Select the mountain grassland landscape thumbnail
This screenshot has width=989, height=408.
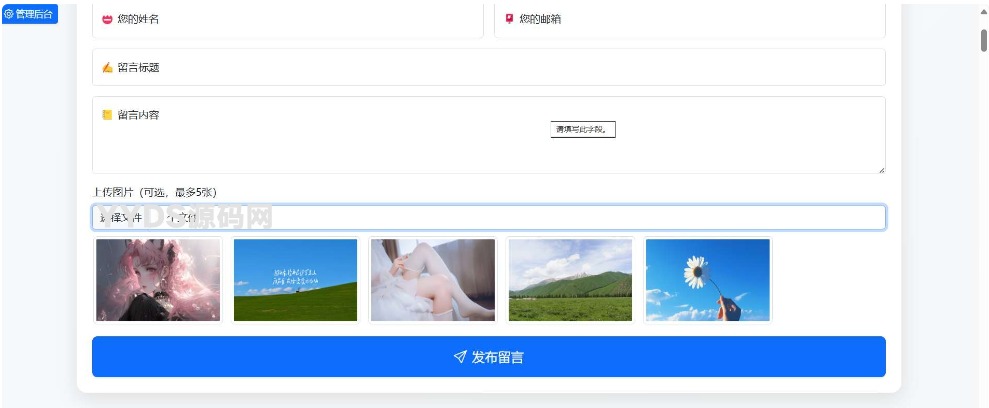pyautogui.click(x=570, y=280)
